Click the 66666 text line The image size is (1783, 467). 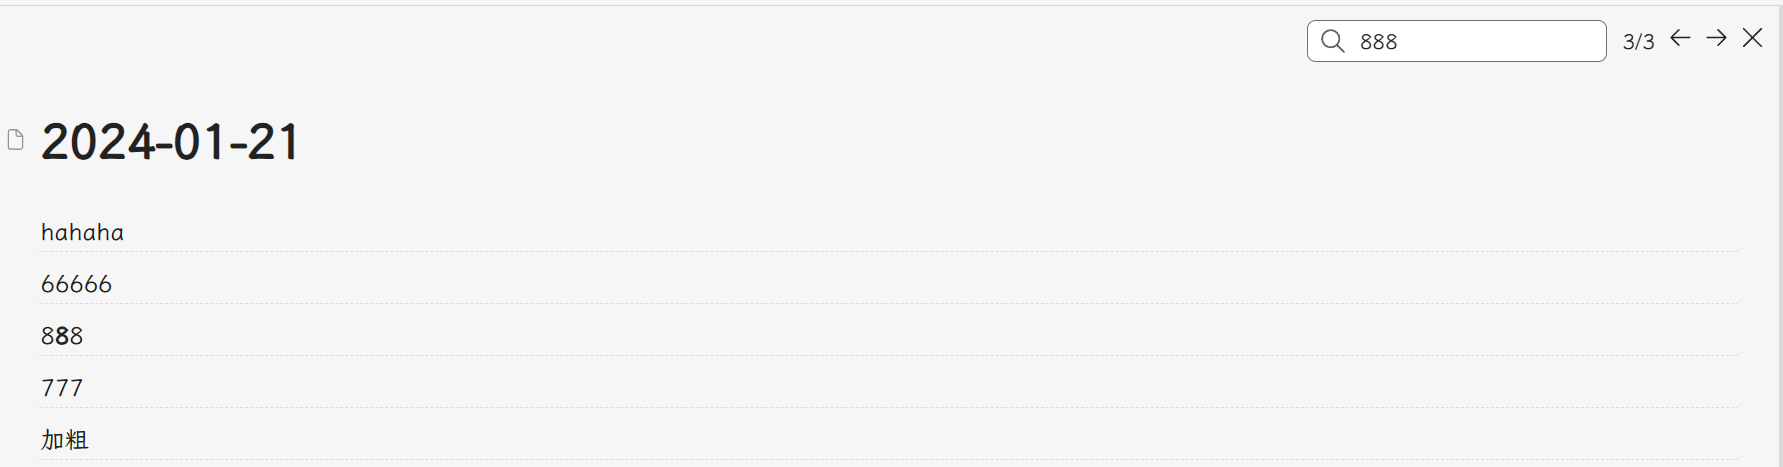click(76, 285)
